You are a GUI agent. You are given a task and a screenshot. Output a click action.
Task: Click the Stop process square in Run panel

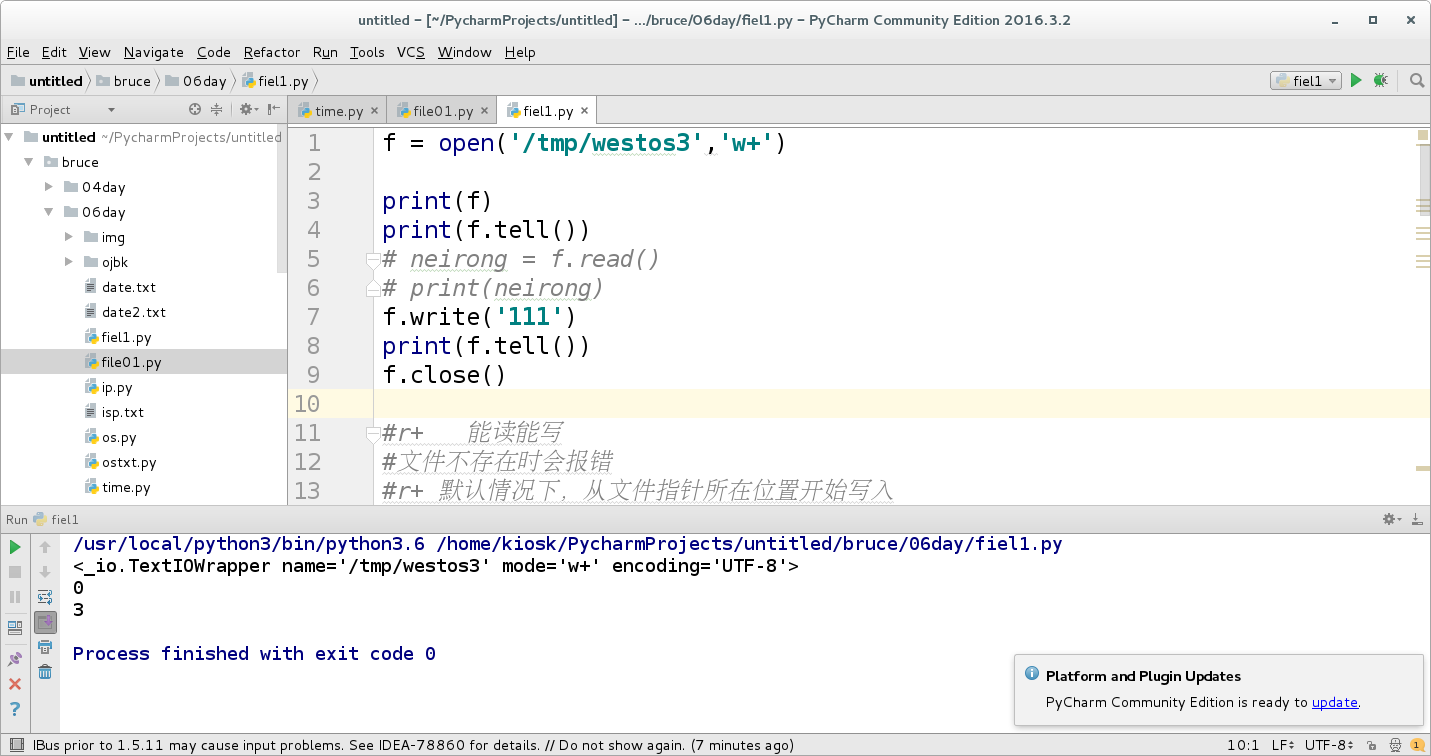(15, 572)
